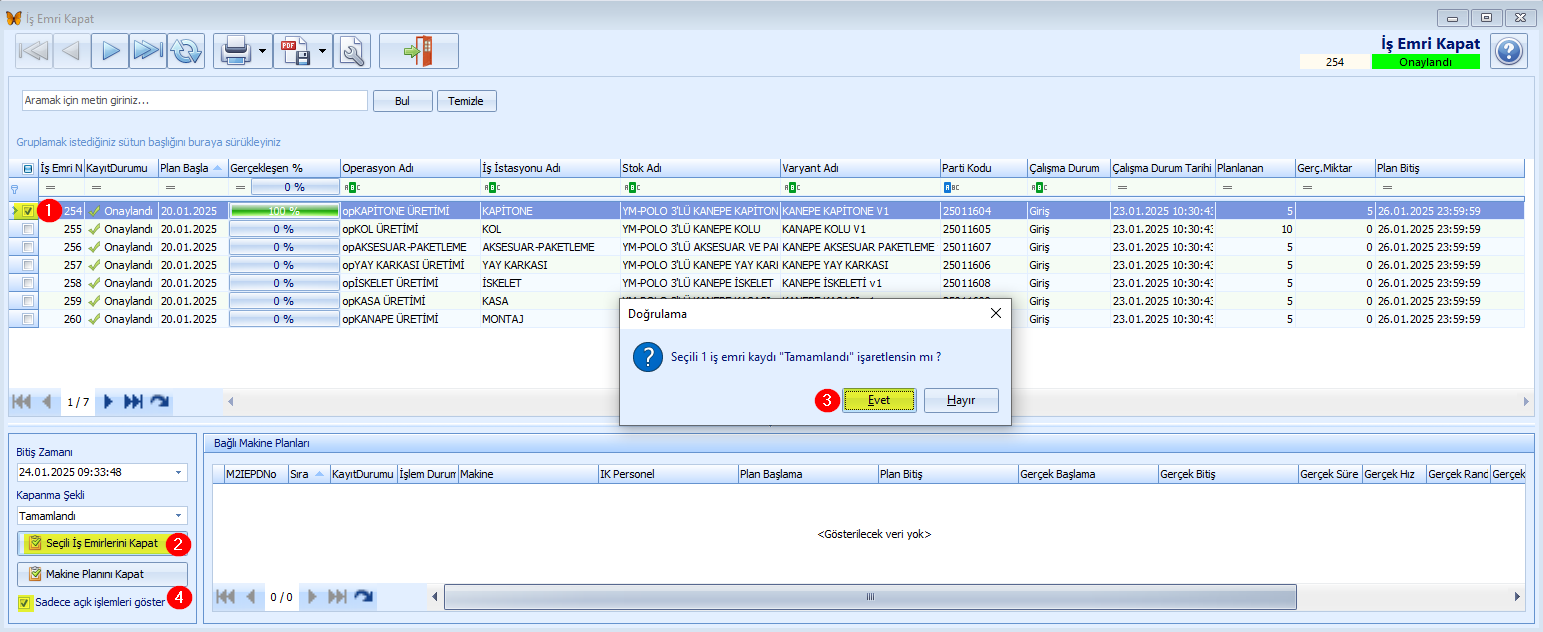Click the refresh icon in top toolbar
Image resolution: width=1543 pixels, height=632 pixels.
(185, 51)
